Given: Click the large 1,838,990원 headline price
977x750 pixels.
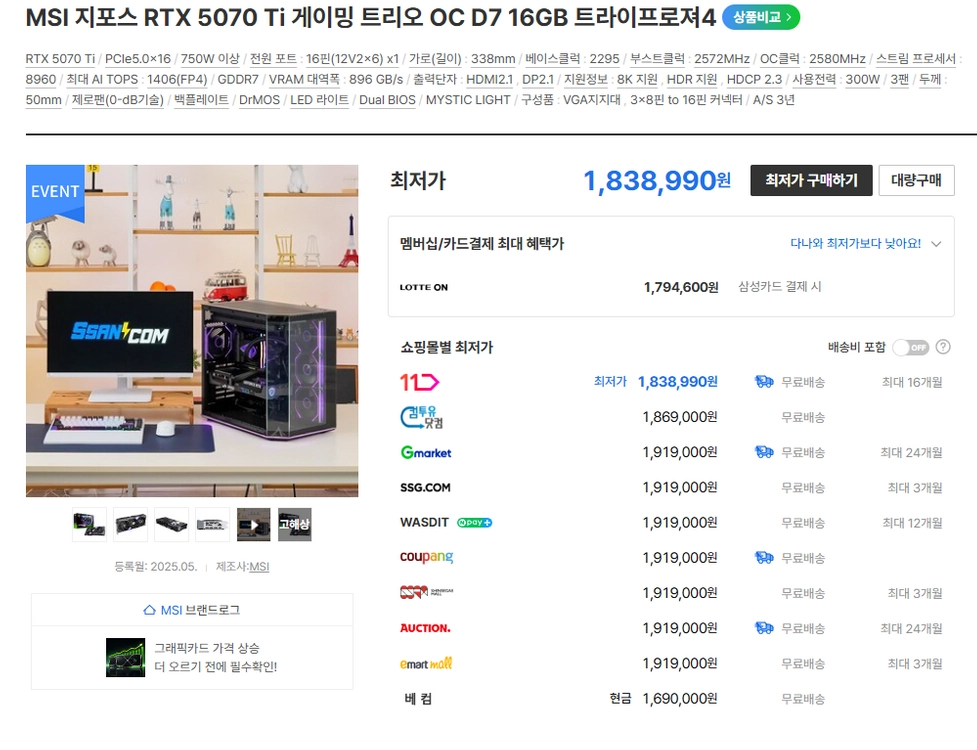Looking at the screenshot, I should 657,181.
